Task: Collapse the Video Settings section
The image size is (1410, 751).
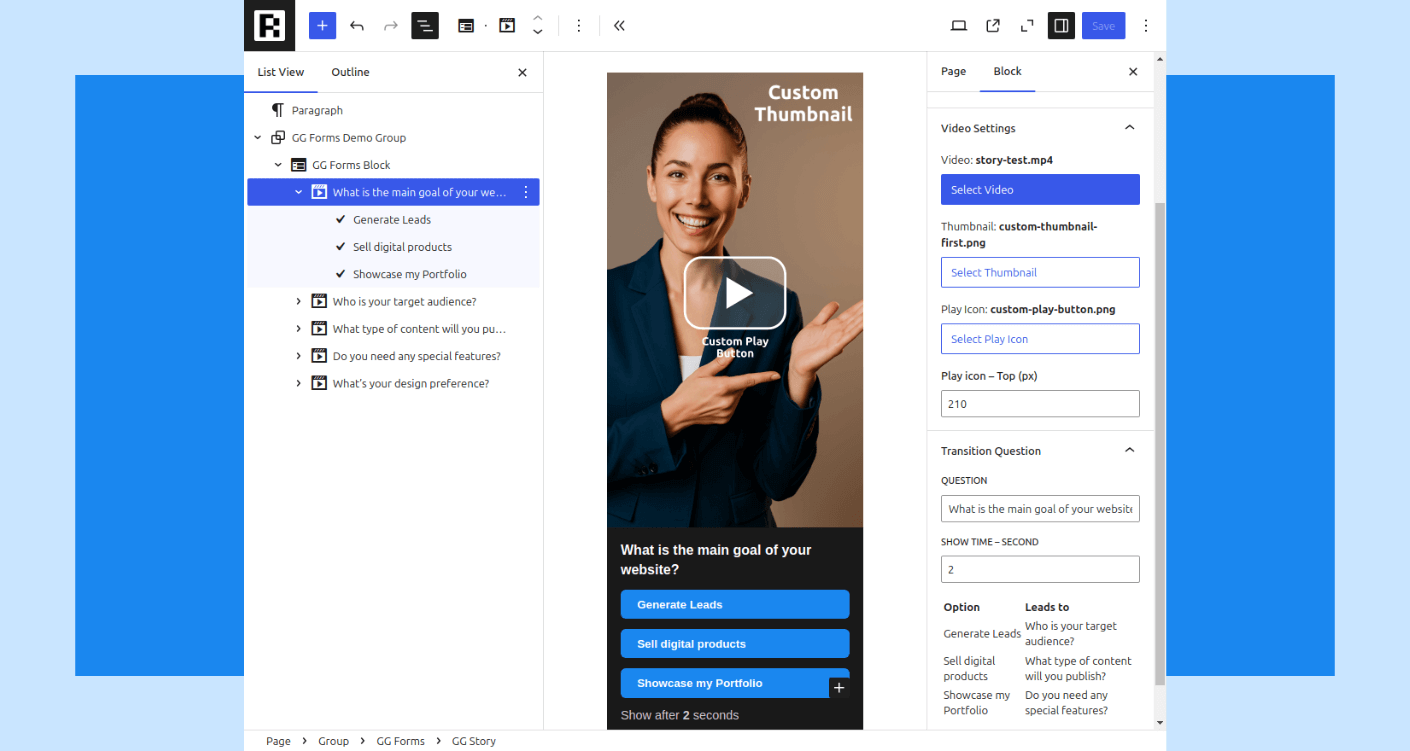Action: click(x=1129, y=128)
